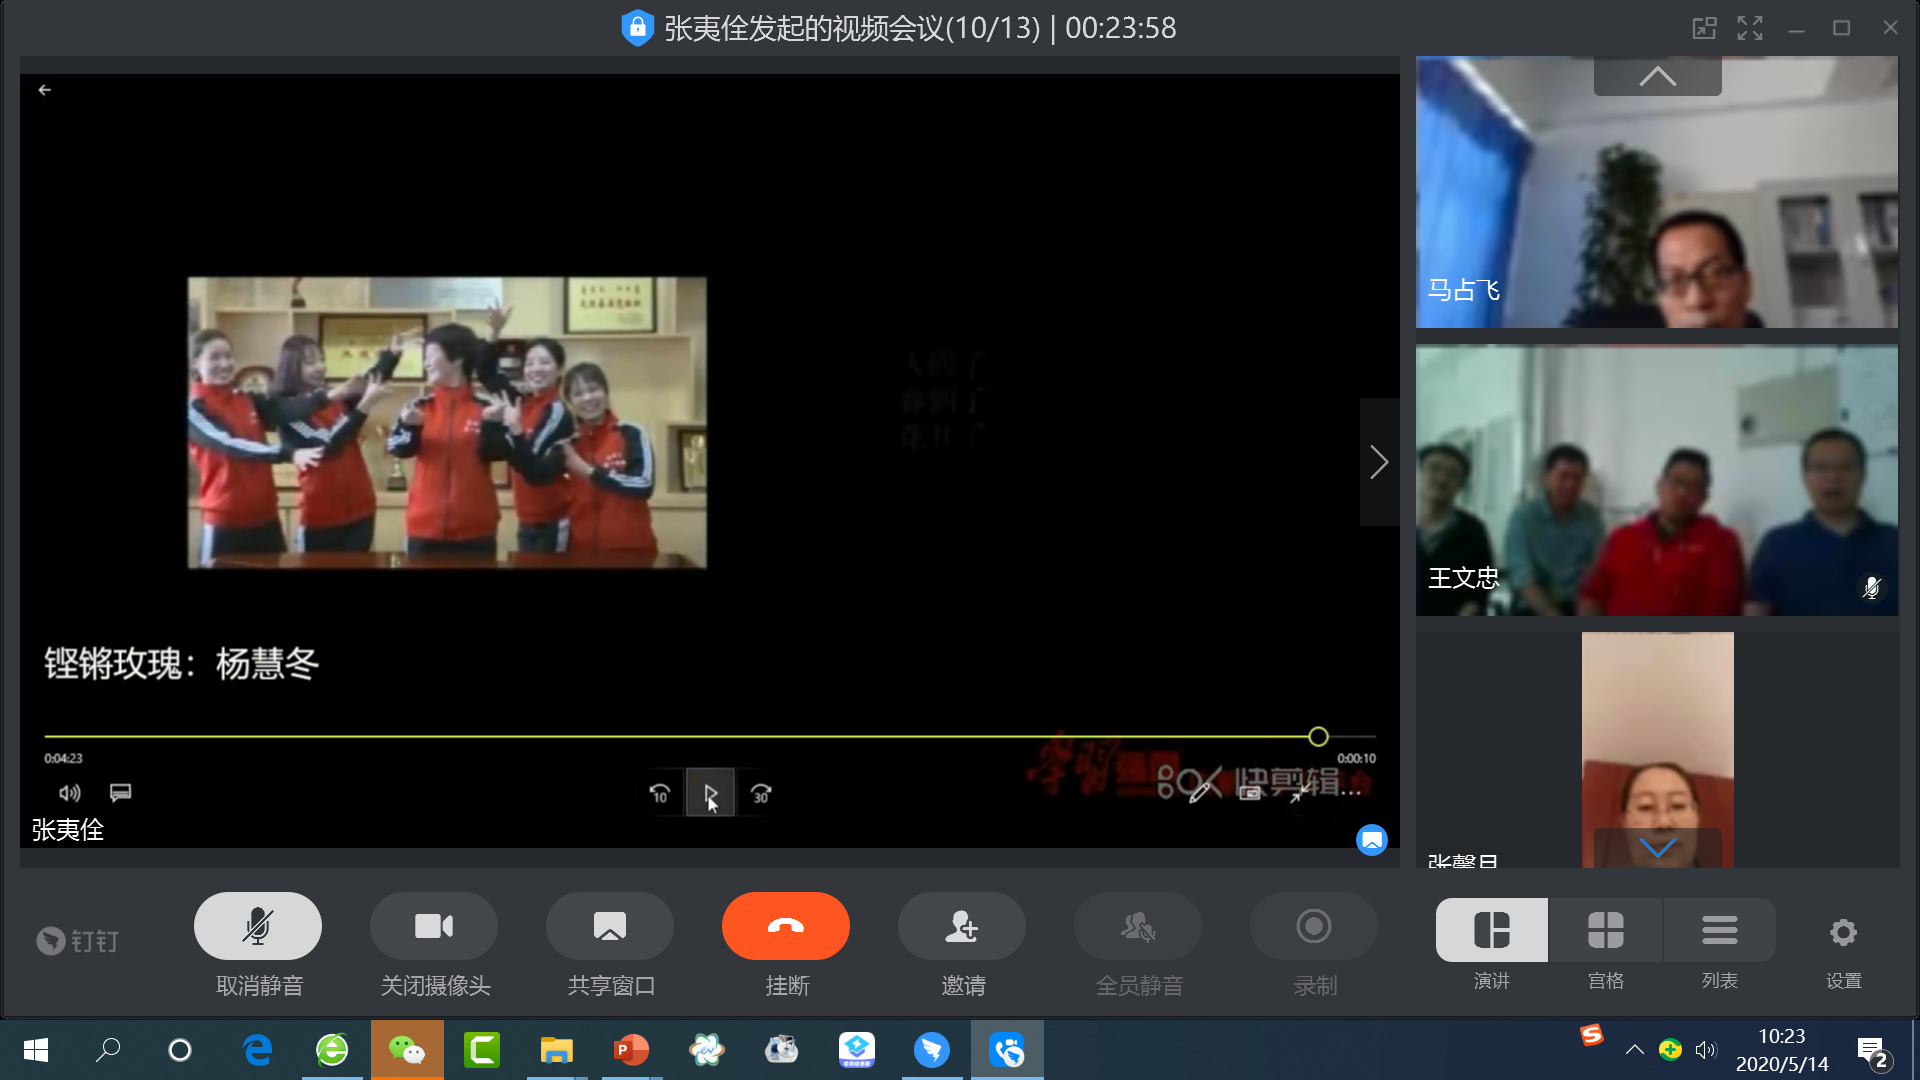
Task: Switch to 列表 list layout
Action: (1720, 930)
